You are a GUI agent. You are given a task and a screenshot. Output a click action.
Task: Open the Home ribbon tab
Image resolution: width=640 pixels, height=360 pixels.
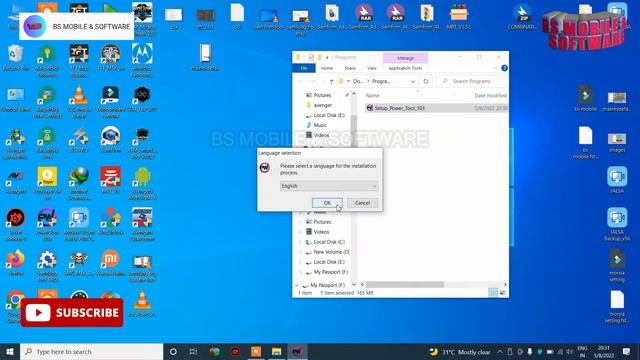[x=327, y=68]
